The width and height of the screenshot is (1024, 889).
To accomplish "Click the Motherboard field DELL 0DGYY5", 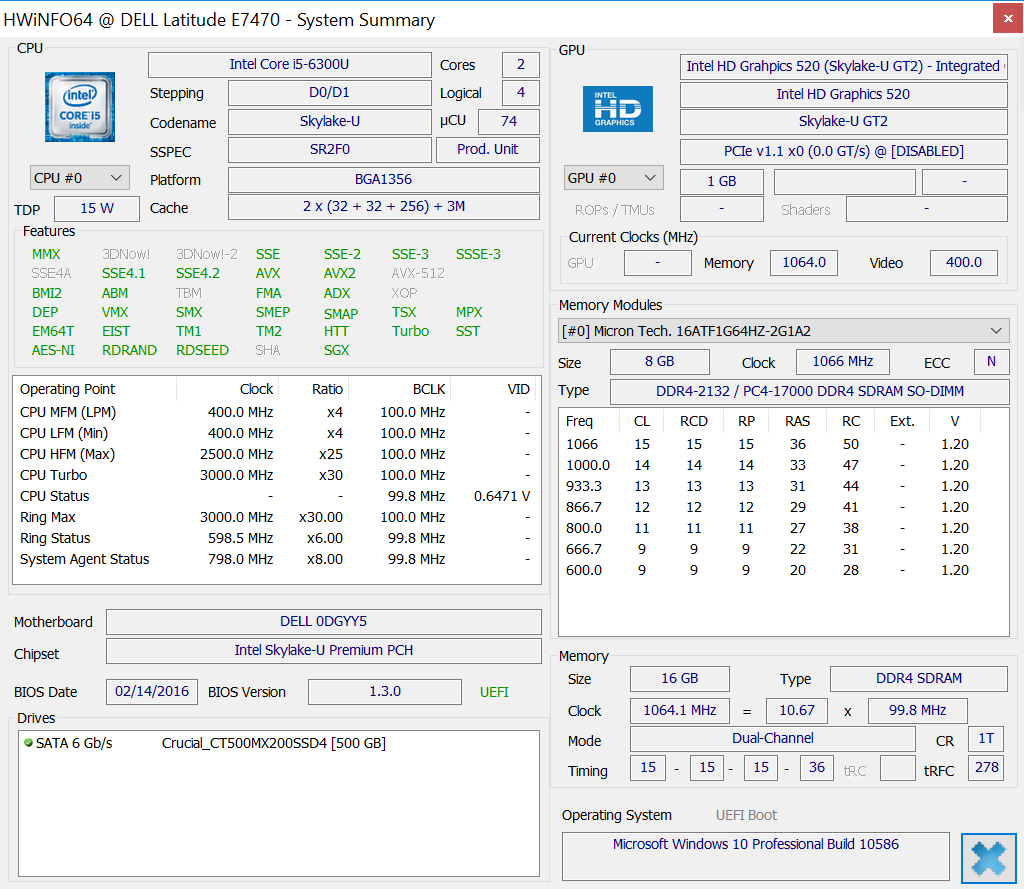I will [x=323, y=621].
